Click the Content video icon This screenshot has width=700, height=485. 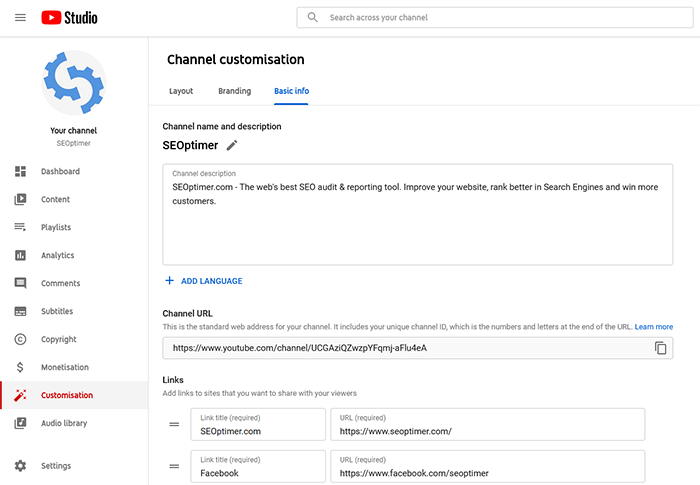click(x=20, y=199)
